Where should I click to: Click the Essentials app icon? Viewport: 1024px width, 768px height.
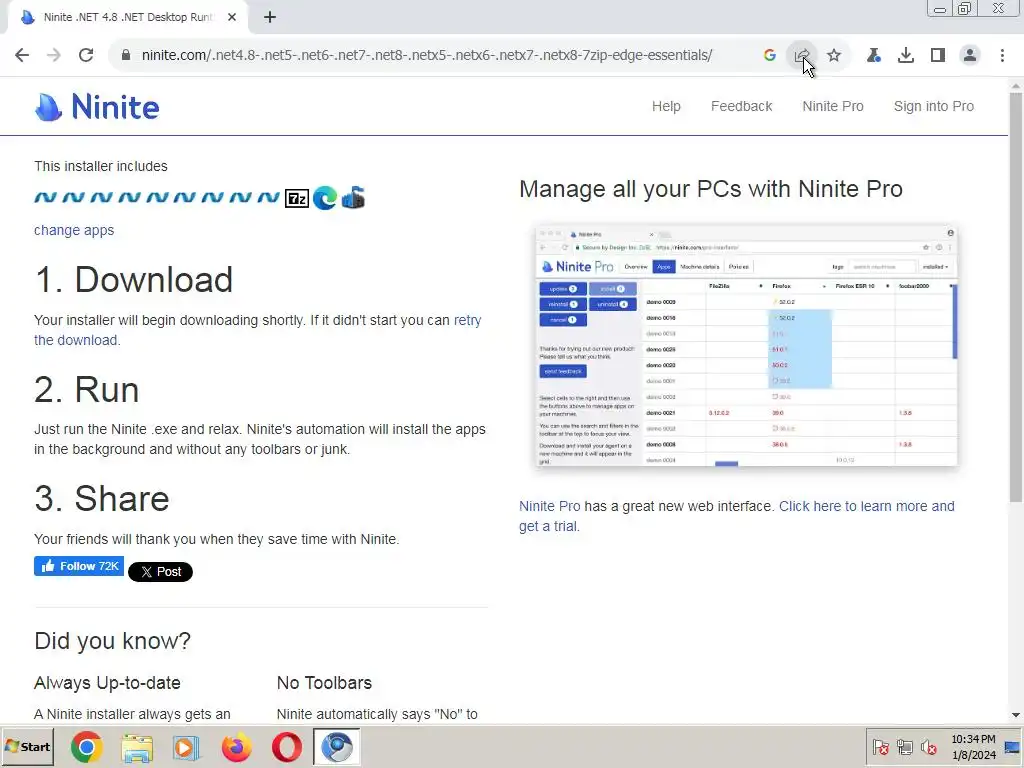tap(353, 198)
